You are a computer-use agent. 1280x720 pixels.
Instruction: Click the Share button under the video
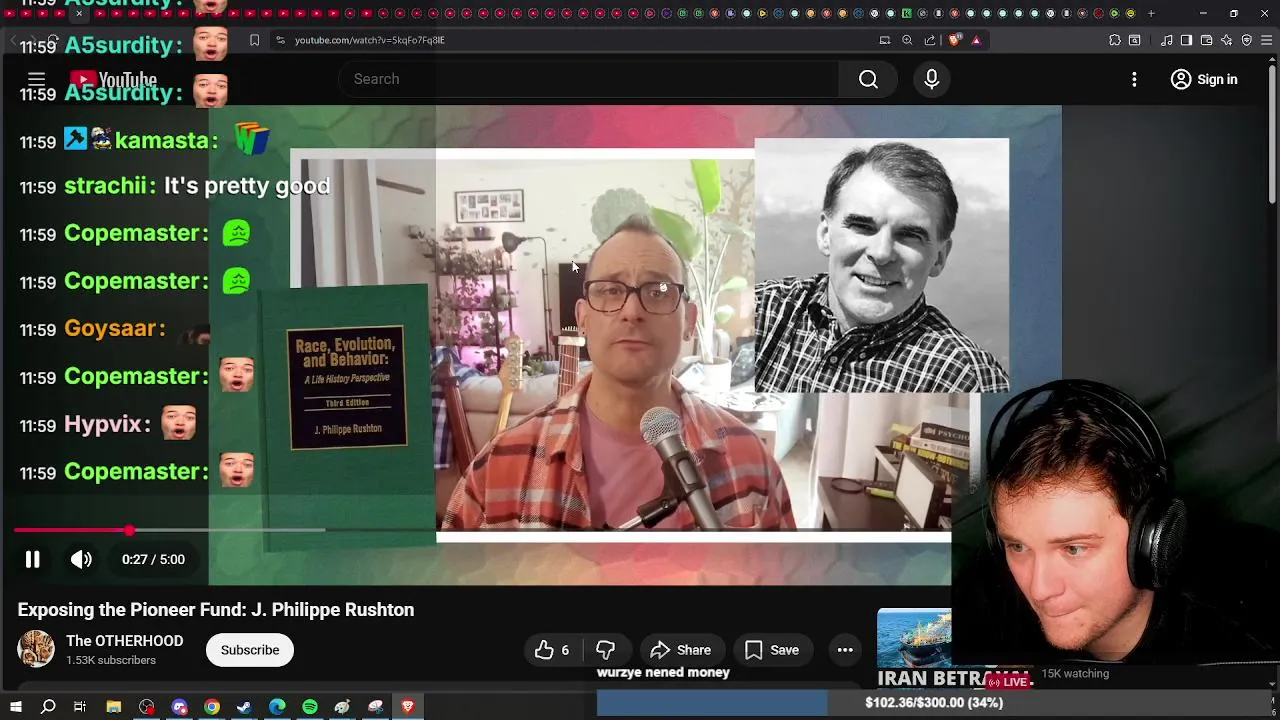pos(681,650)
